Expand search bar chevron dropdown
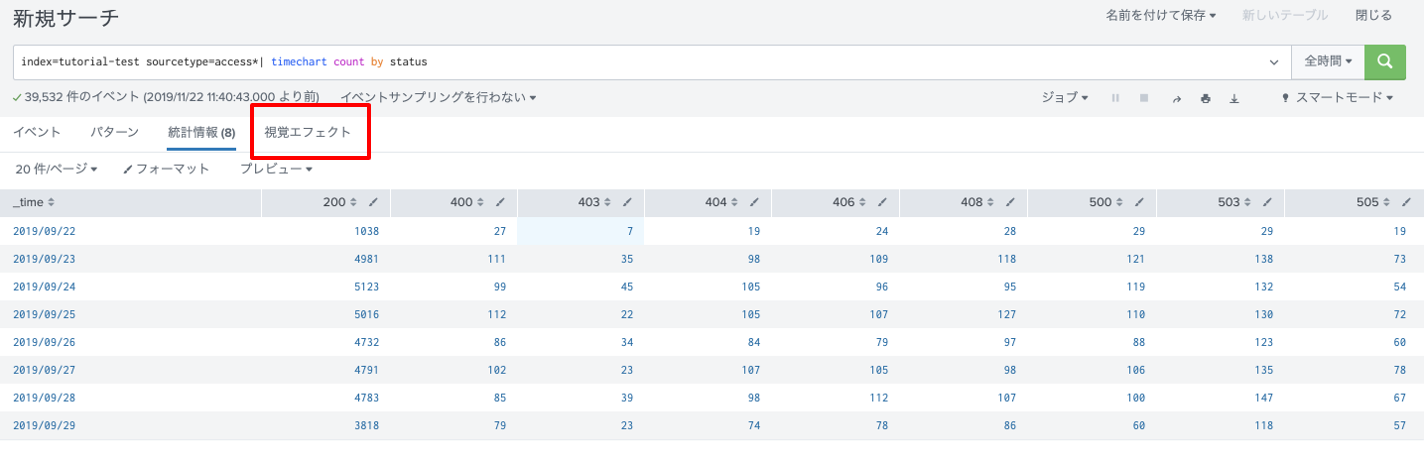Viewport: 1424px width, 459px height. (x=1274, y=62)
